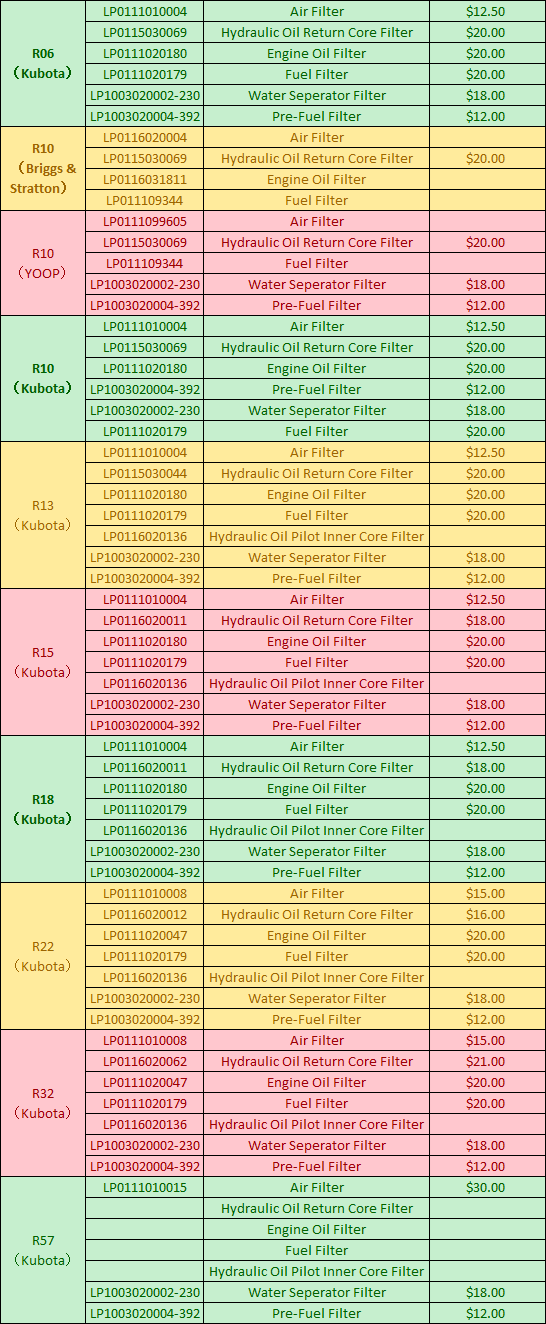Click the R10 (Briggs & Stratton) merged cell
The image size is (546, 1324).
(43, 169)
